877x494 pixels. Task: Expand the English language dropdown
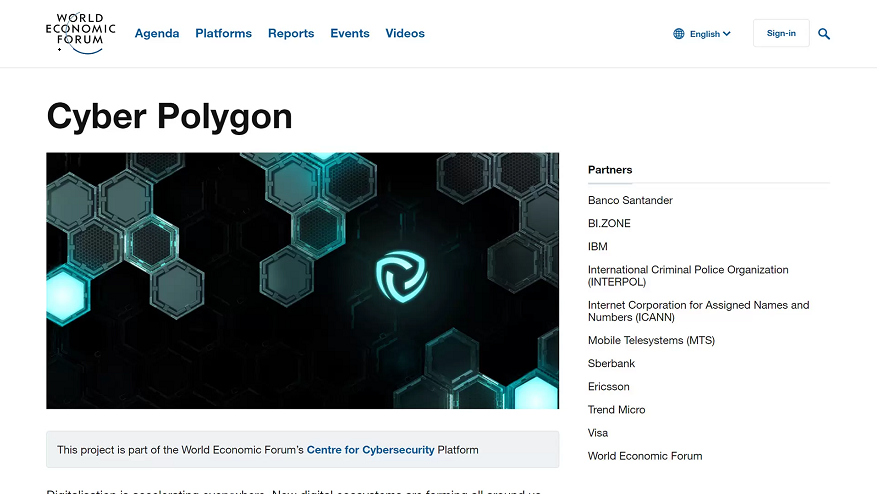pyautogui.click(x=710, y=34)
